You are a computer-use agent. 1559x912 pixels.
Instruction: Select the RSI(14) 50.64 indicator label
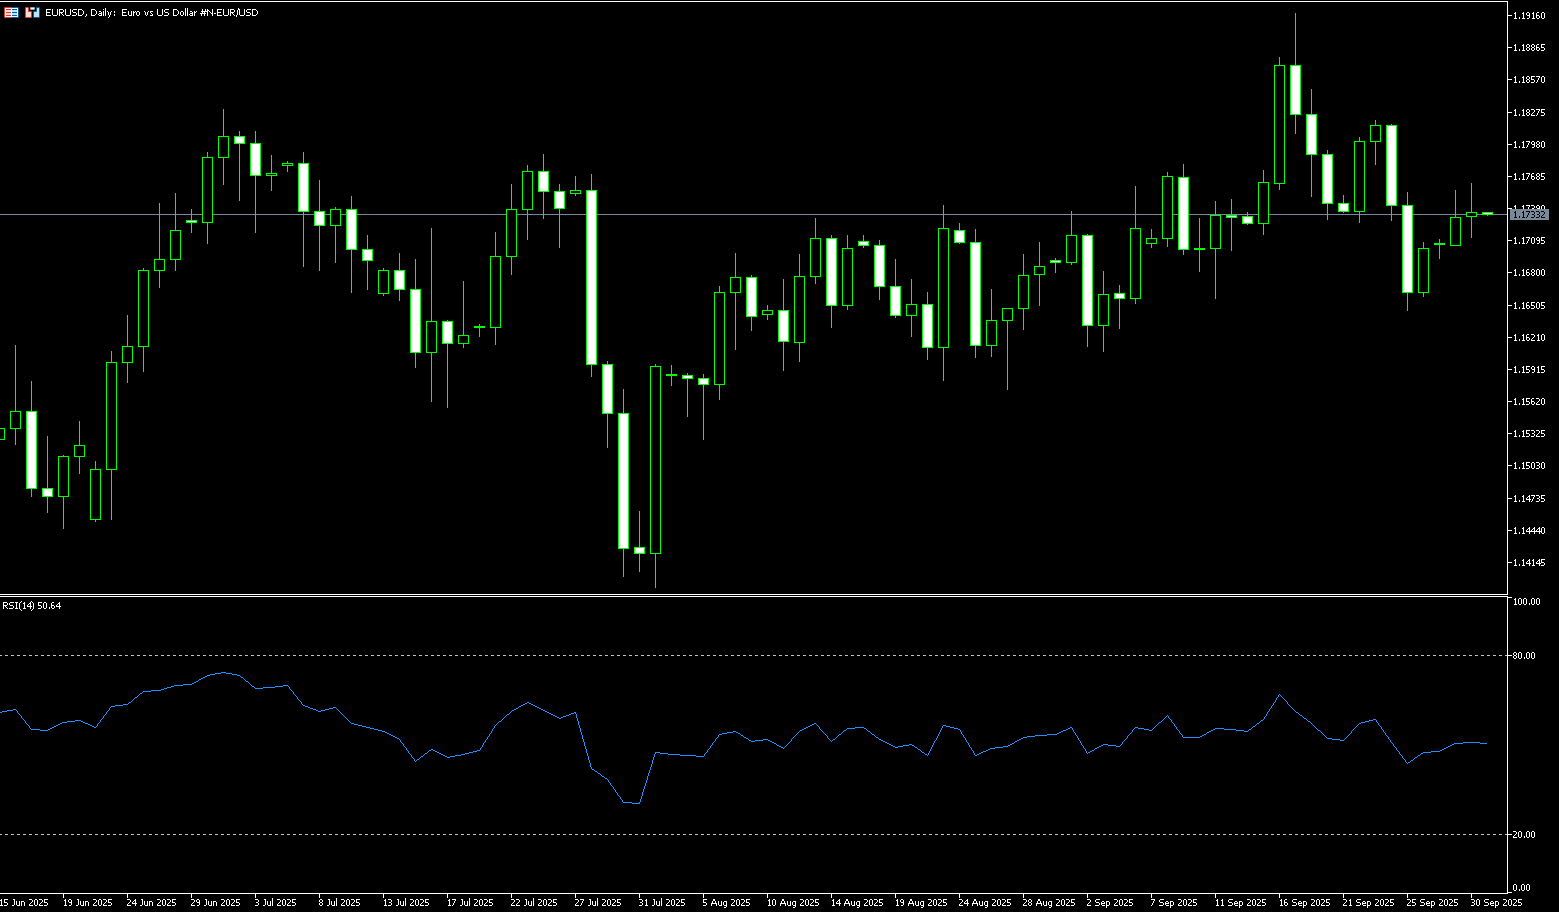[x=31, y=606]
